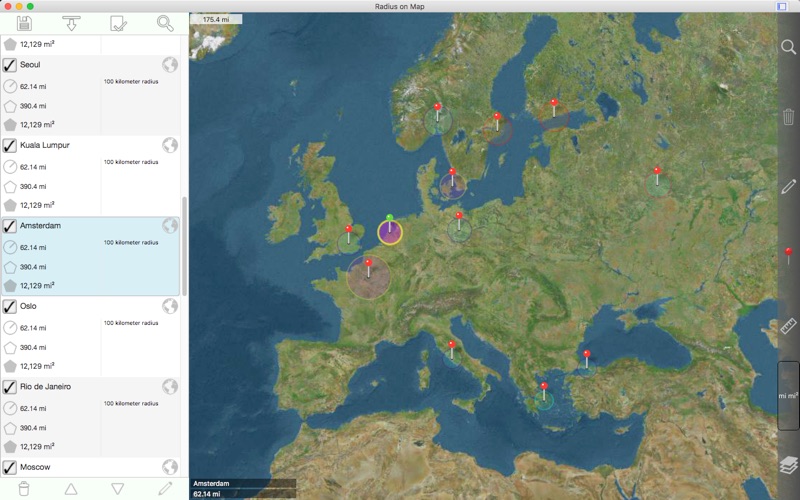Viewport: 800px width, 500px height.
Task: Select the ruler measure tool
Action: coord(788,326)
